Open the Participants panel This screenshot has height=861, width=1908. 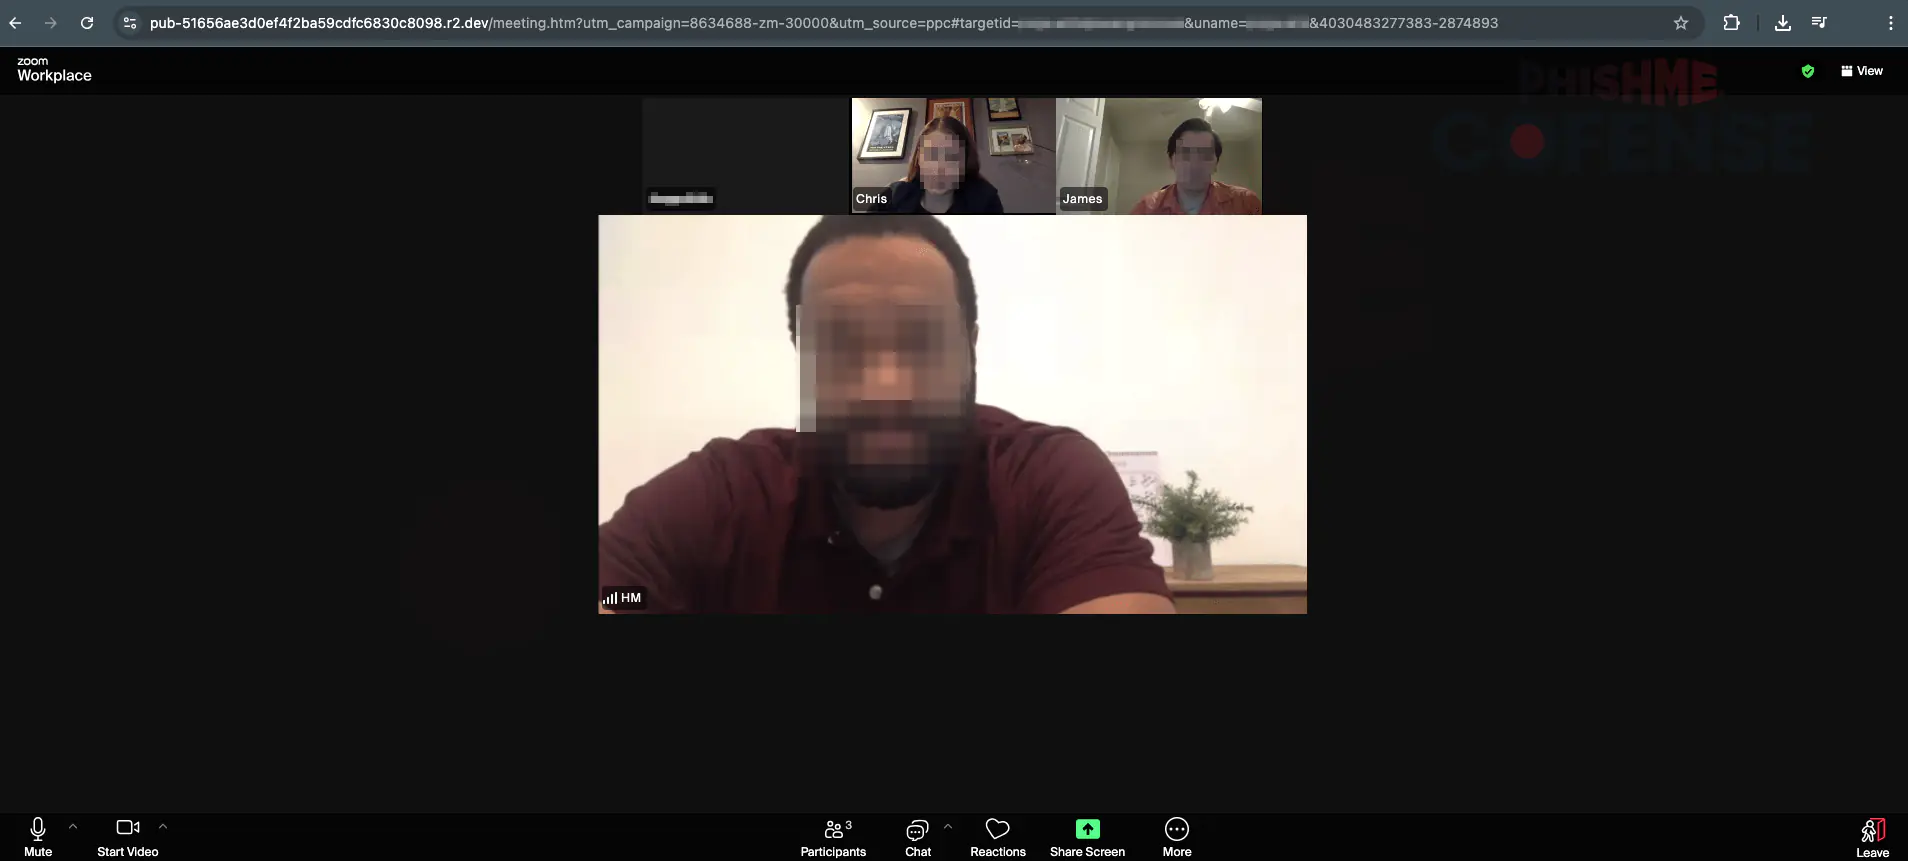[833, 836]
